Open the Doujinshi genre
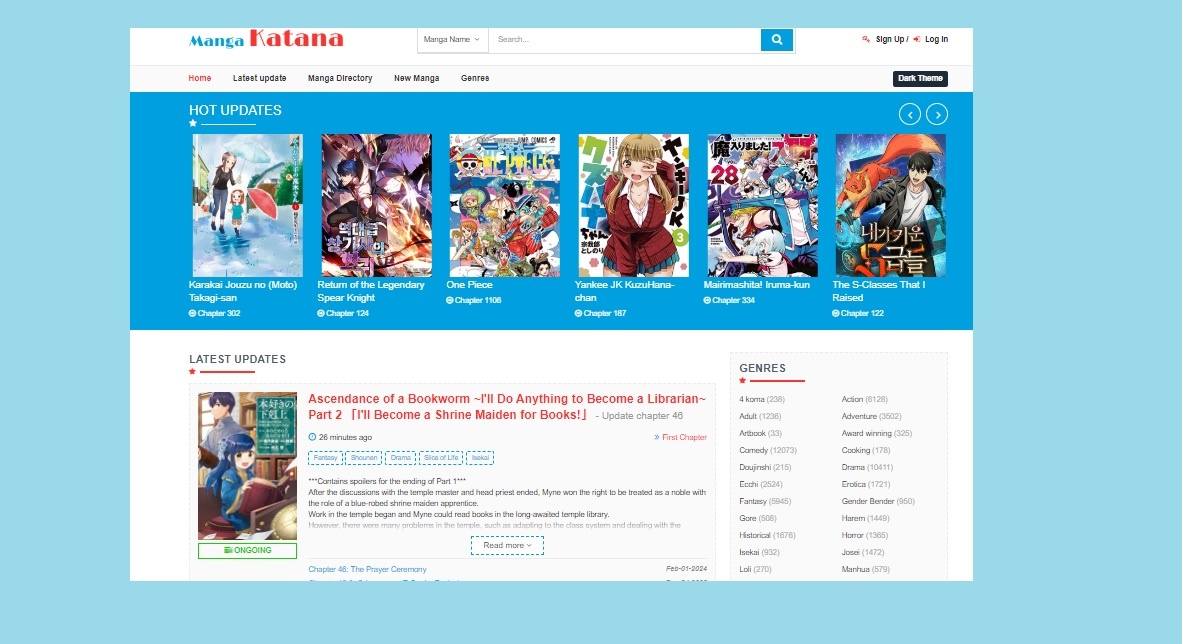The image size is (1182, 644). click(x=765, y=468)
